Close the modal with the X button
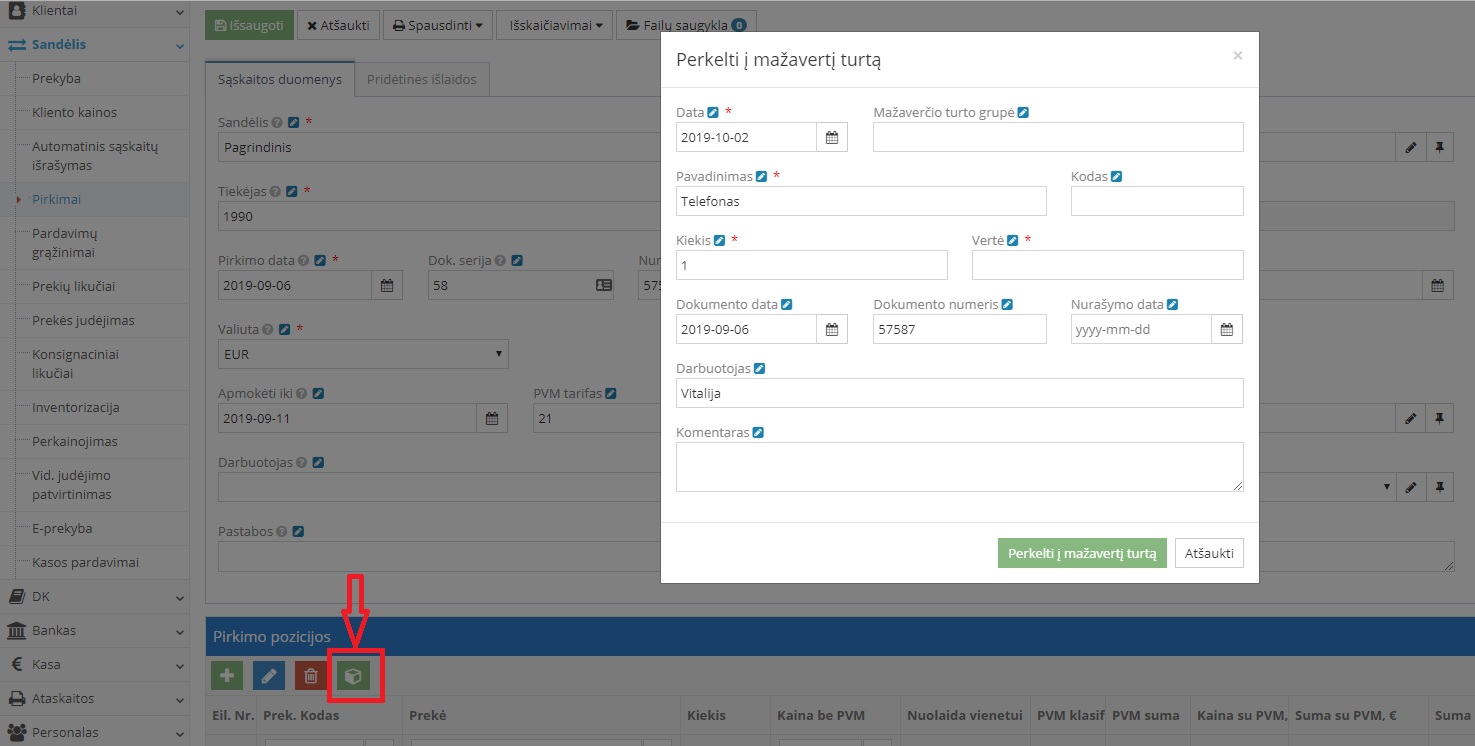This screenshot has width=1475, height=746. [1237, 56]
